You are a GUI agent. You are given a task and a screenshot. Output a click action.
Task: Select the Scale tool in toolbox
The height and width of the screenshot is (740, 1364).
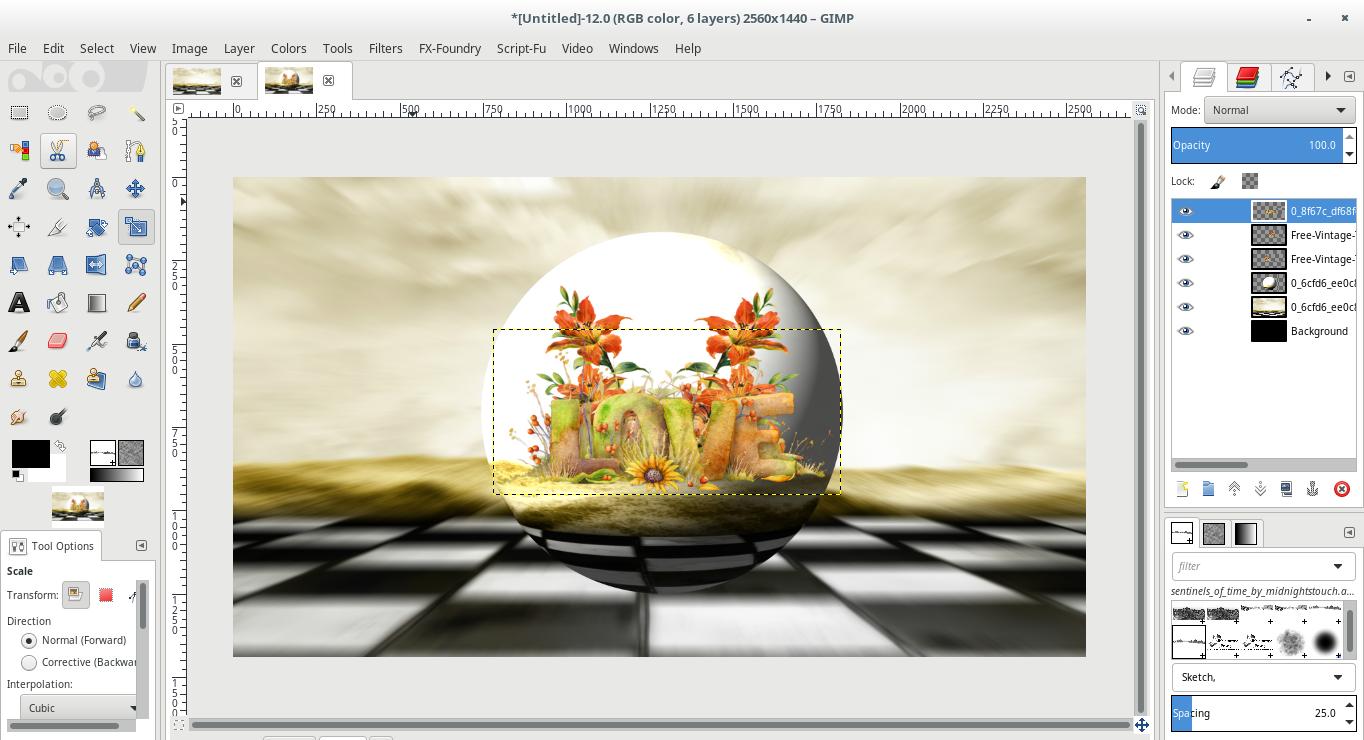[x=136, y=227]
